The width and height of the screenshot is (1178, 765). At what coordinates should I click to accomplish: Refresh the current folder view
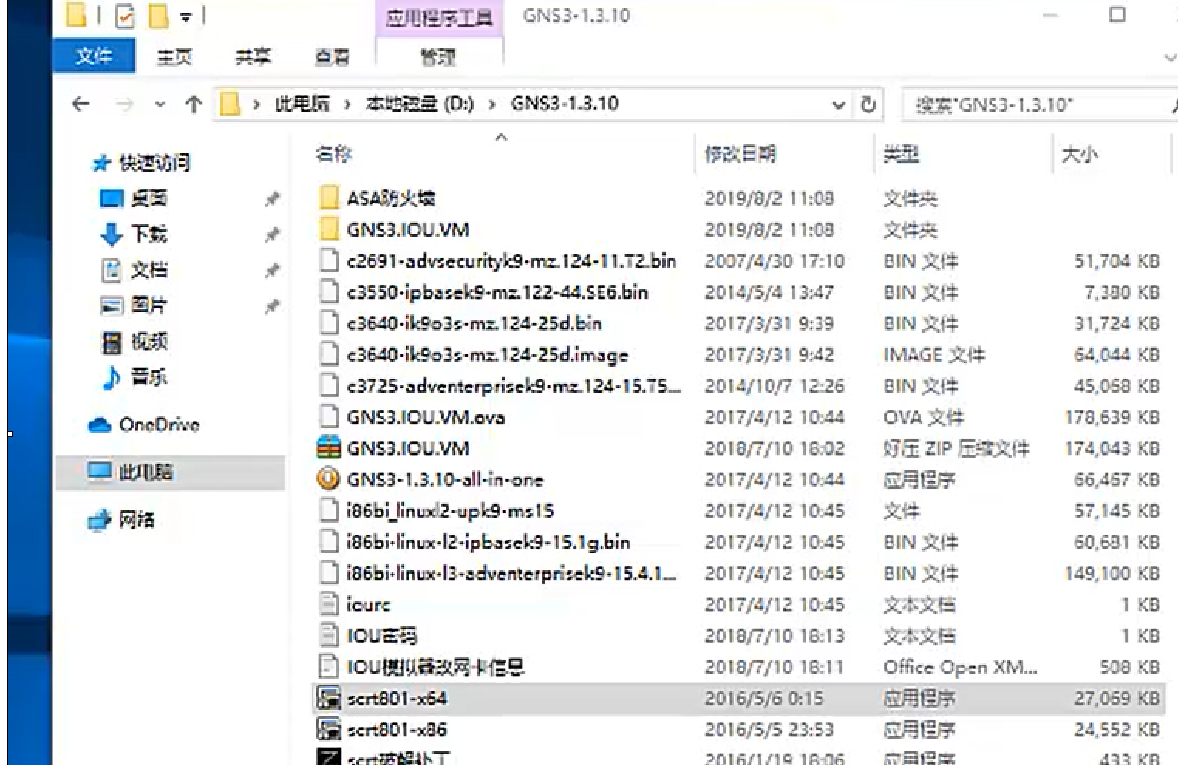pyautogui.click(x=868, y=104)
